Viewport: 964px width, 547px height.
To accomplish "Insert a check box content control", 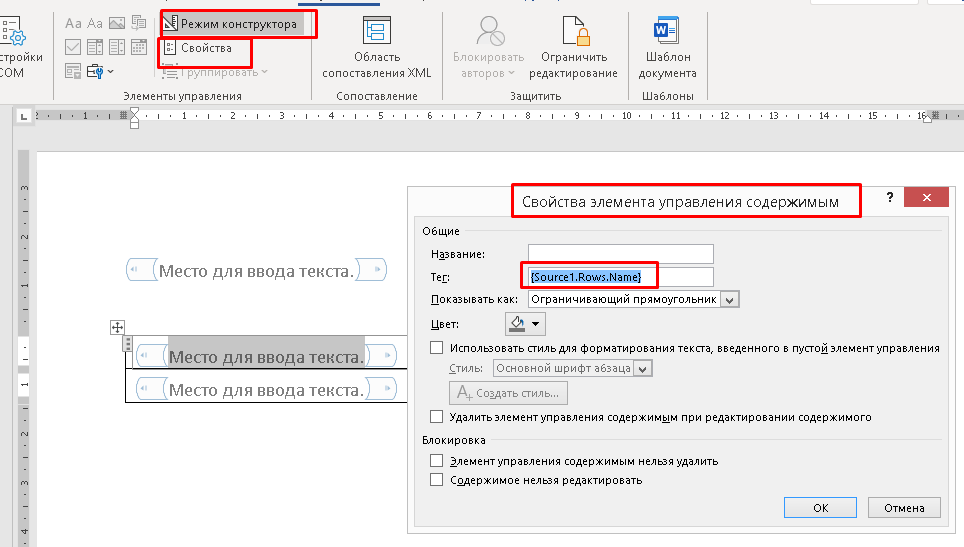I will click(x=74, y=47).
